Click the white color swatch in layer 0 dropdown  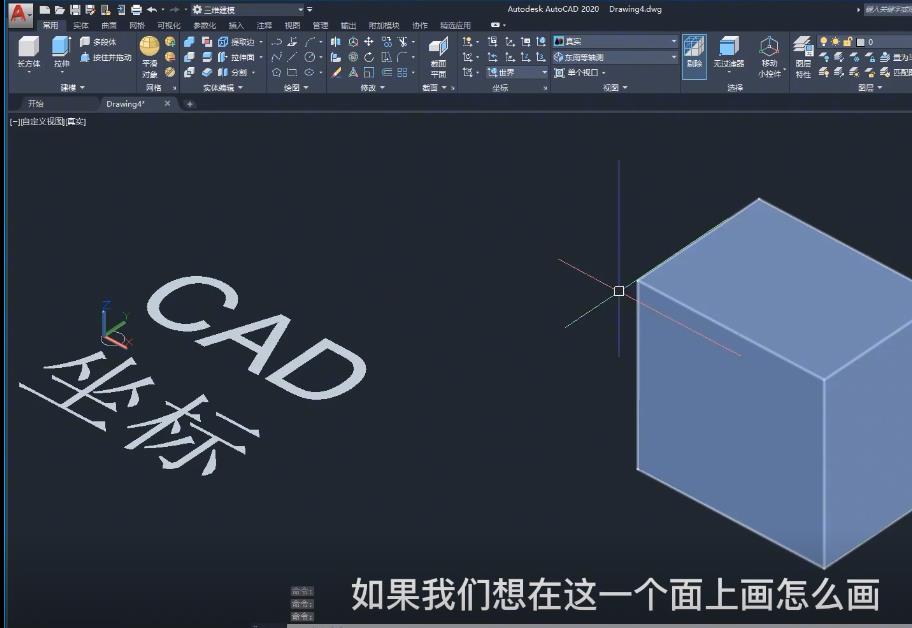coord(861,41)
